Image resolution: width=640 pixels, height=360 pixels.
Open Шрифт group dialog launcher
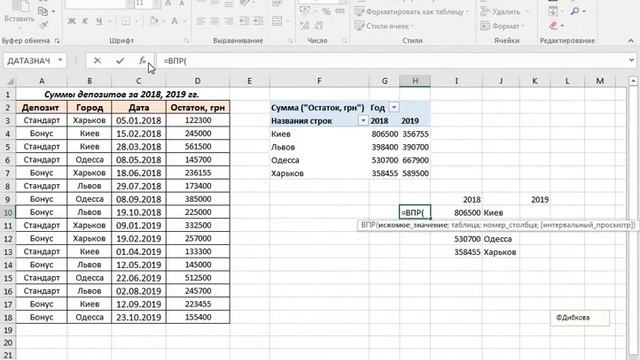(x=187, y=41)
